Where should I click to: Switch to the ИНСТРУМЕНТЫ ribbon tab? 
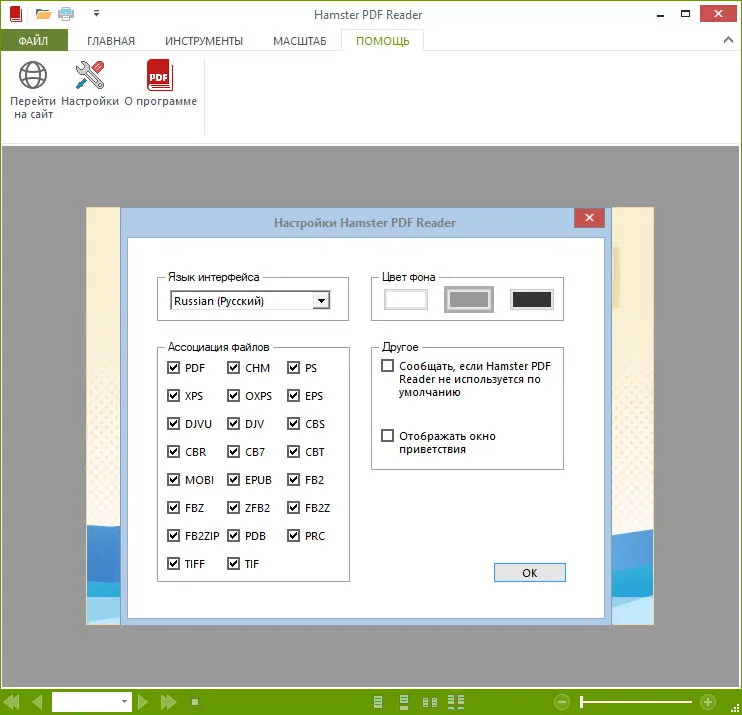pos(203,41)
